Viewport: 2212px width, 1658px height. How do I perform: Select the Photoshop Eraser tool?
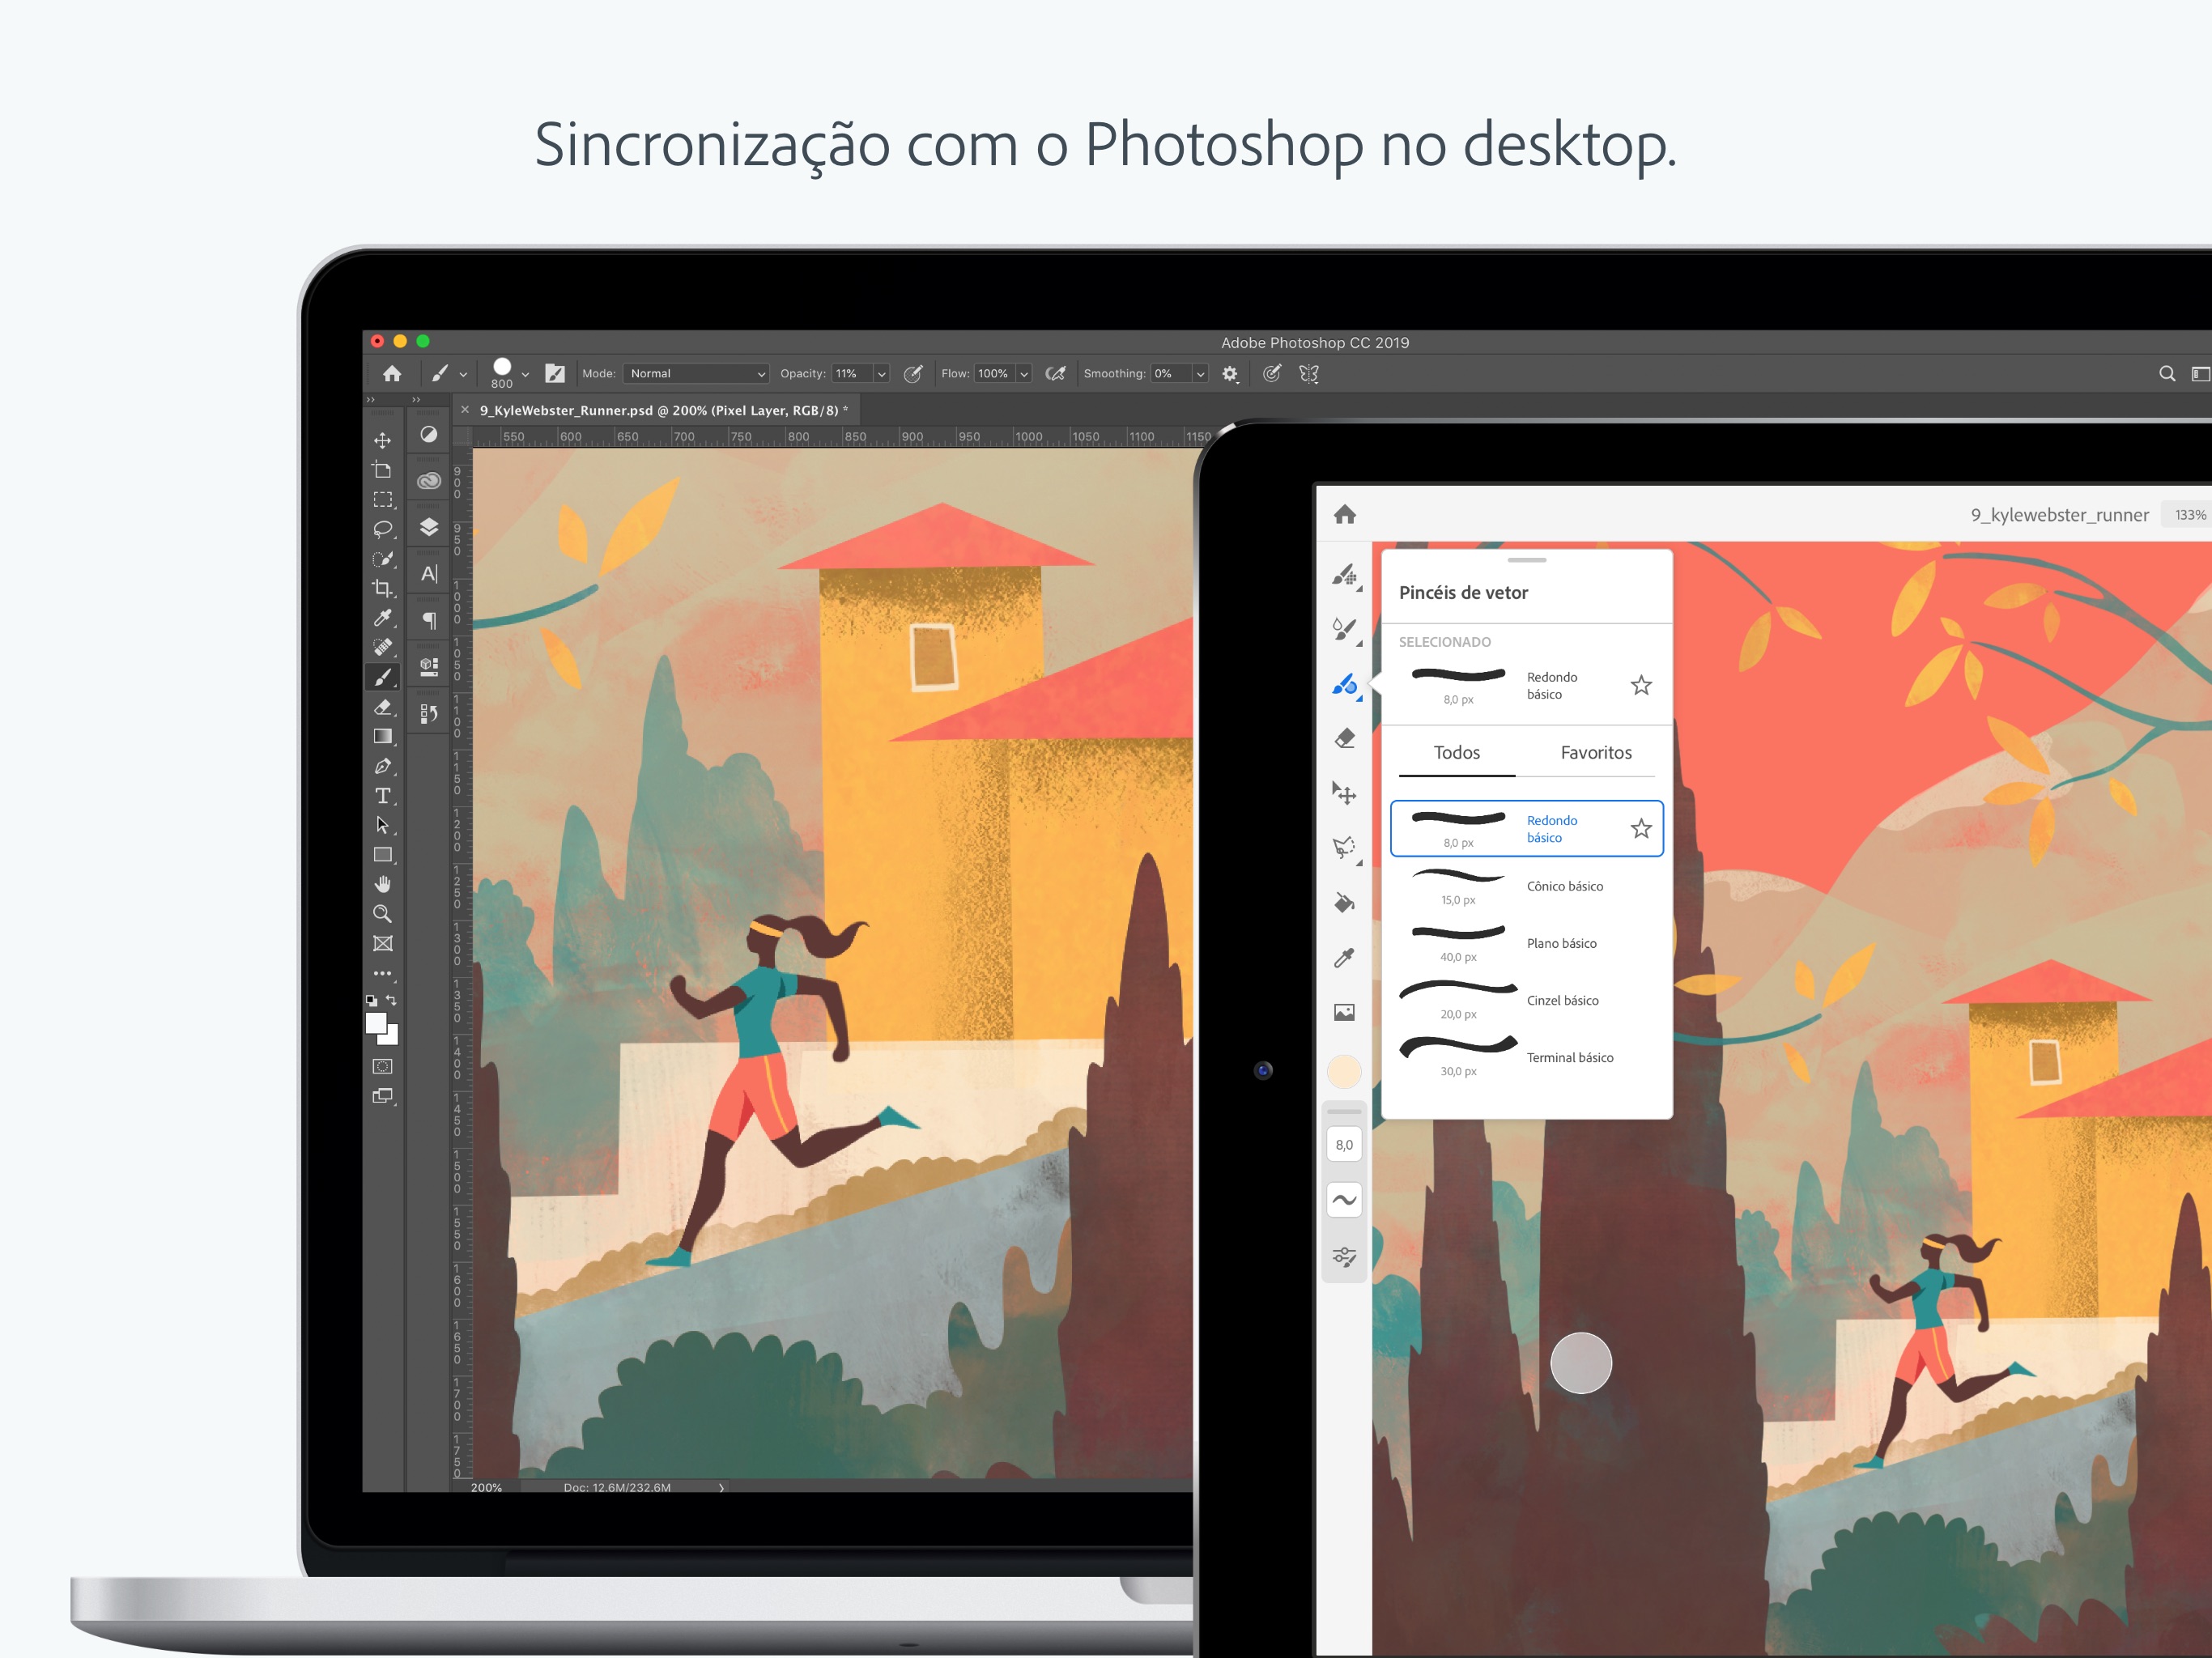click(382, 707)
